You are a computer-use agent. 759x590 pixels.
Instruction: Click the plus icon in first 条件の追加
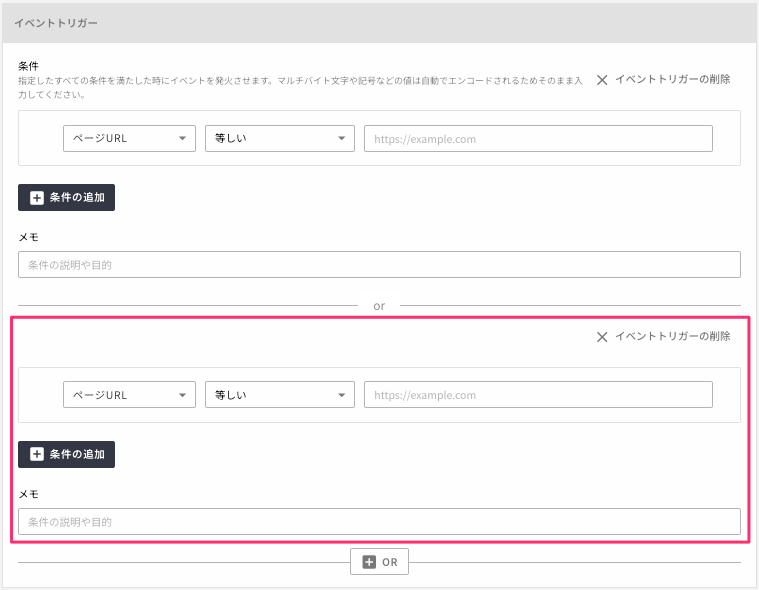tap(37, 197)
